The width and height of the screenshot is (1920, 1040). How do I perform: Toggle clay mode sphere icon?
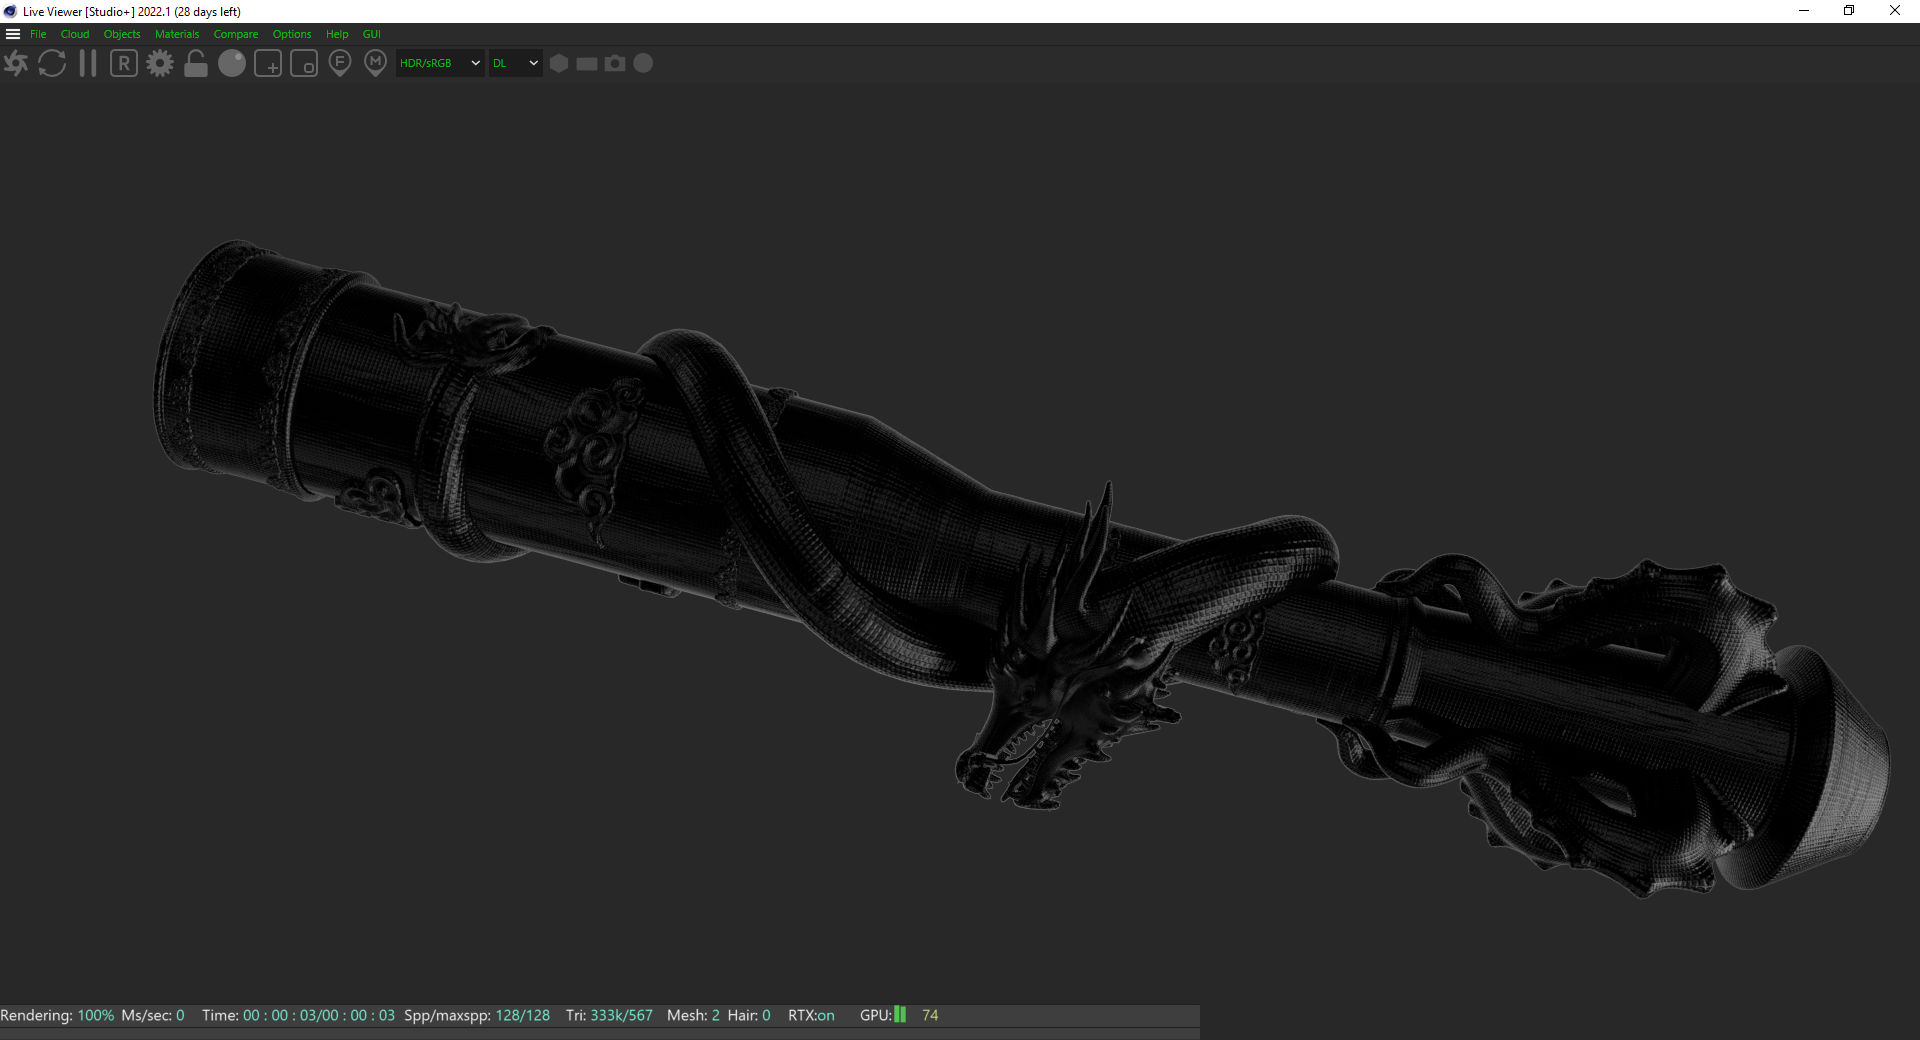pyautogui.click(x=232, y=64)
